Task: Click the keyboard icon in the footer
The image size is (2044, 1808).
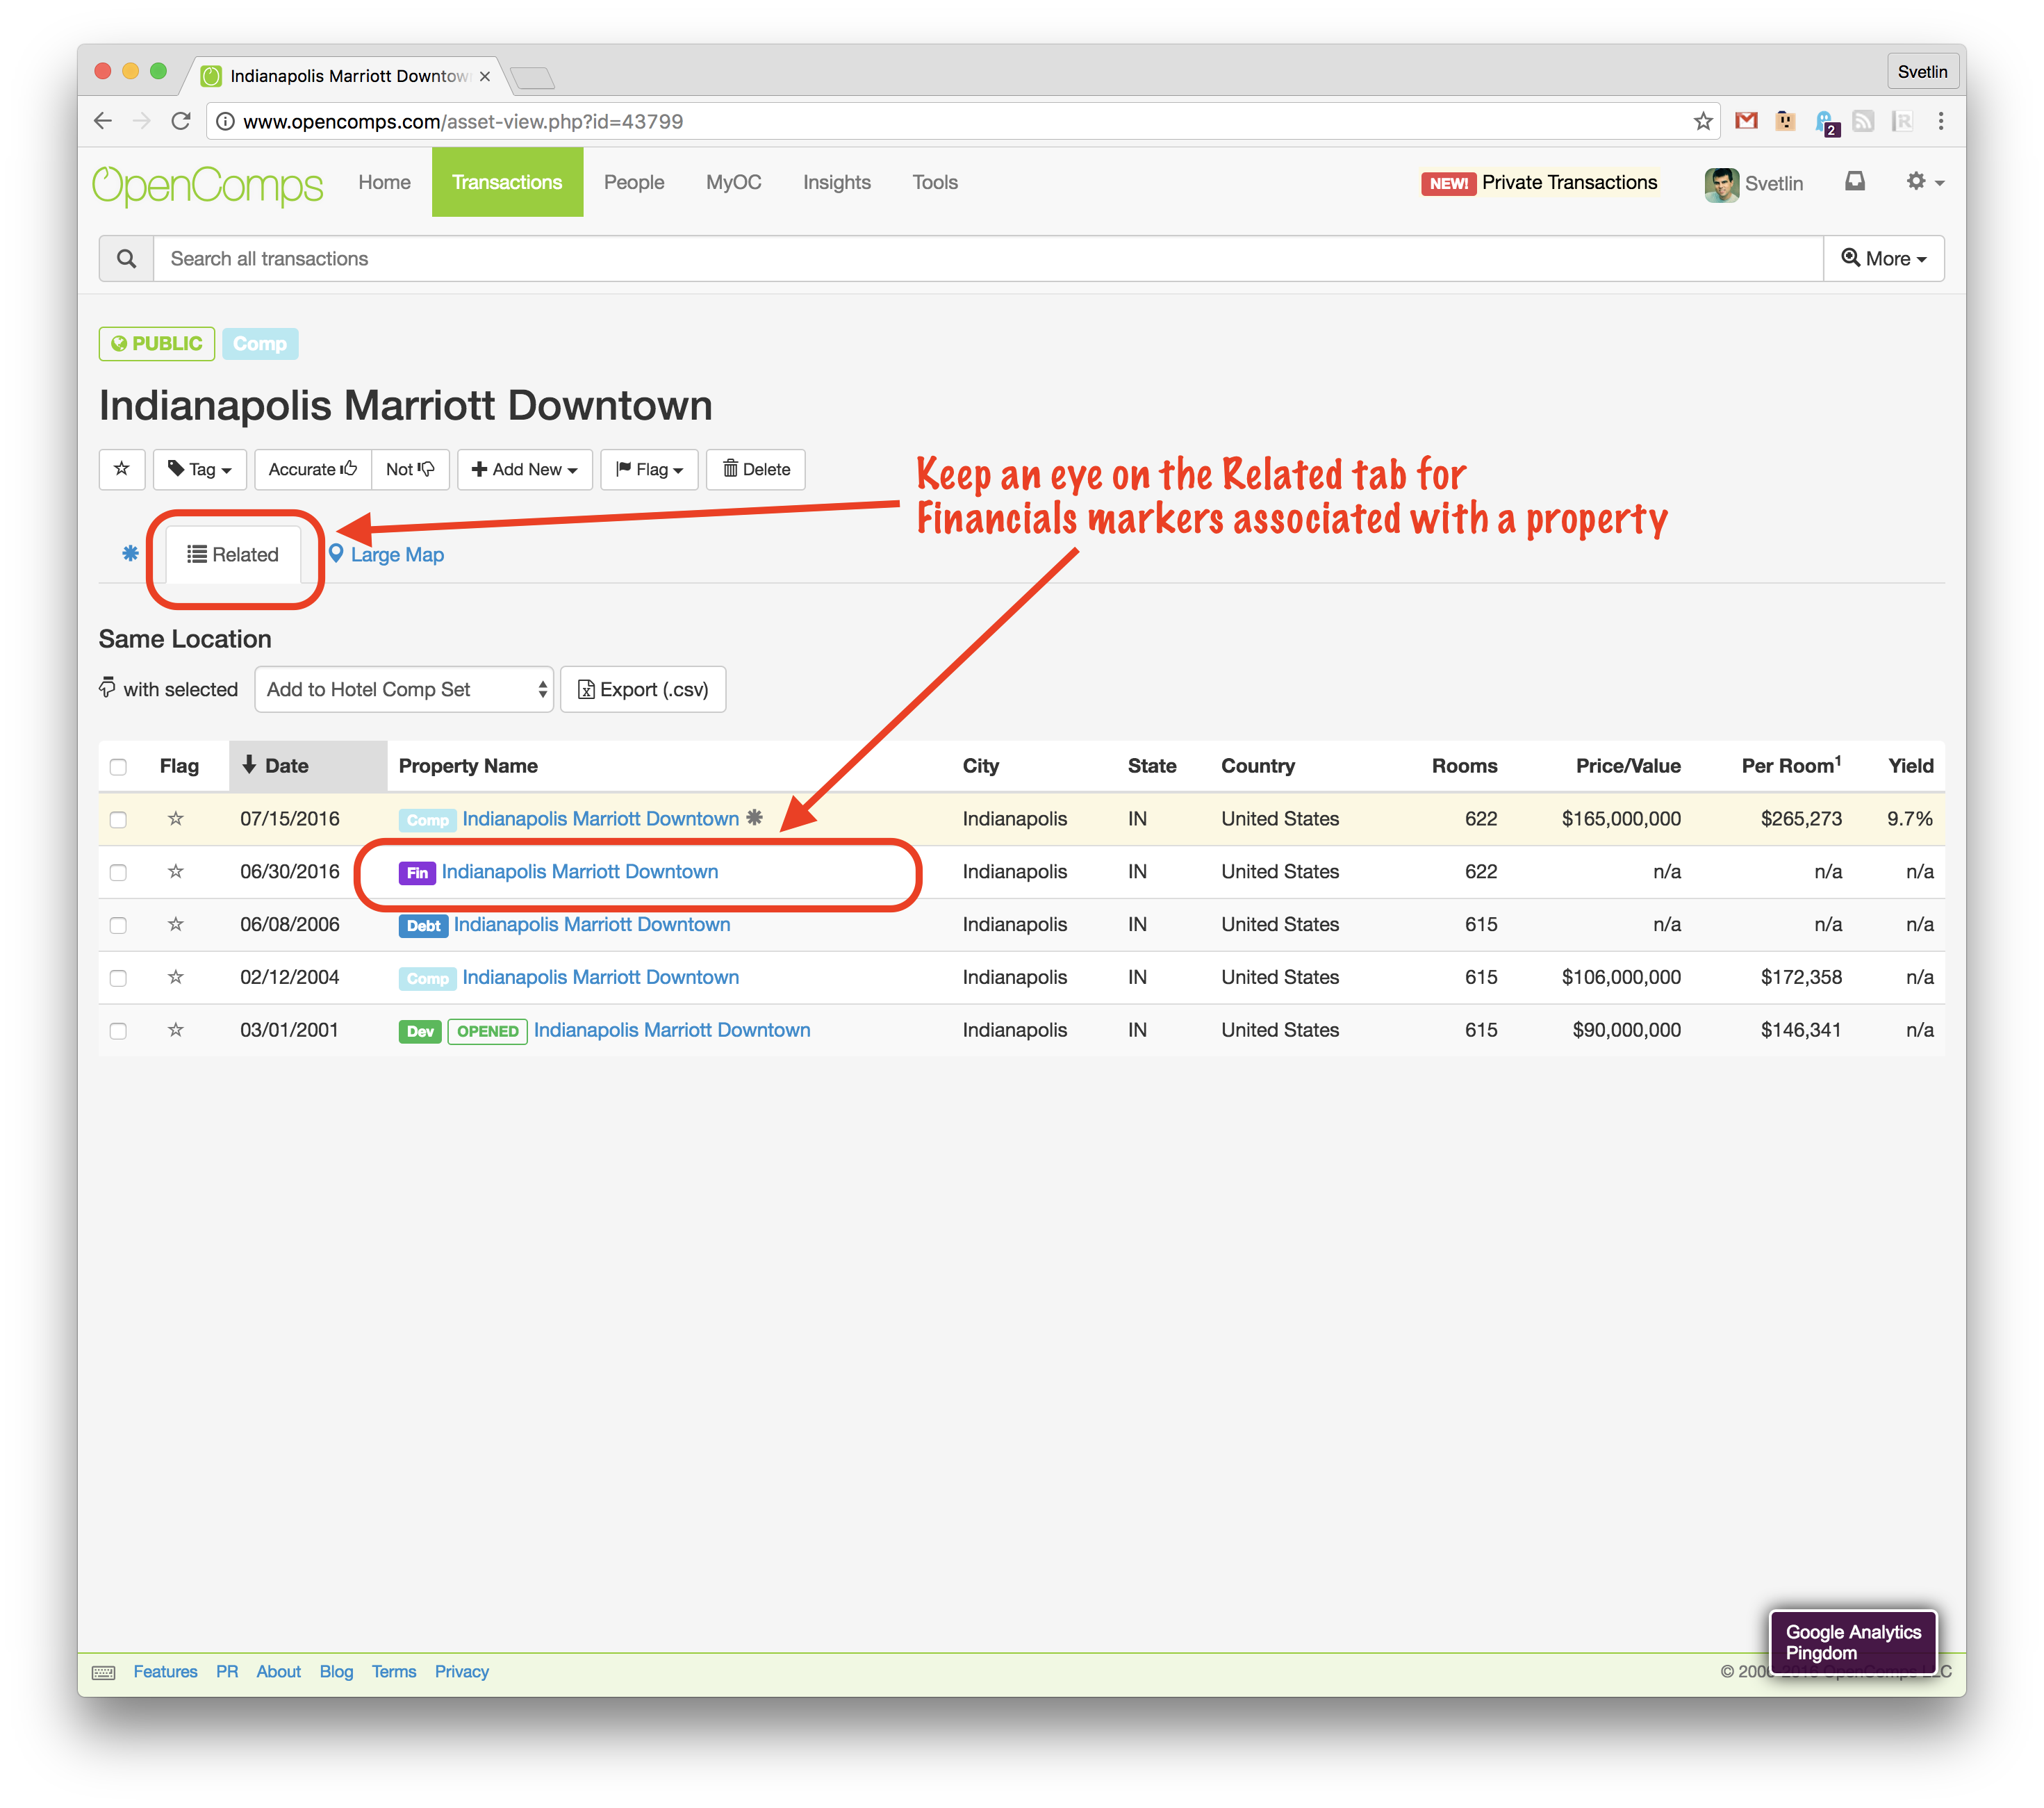Action: (x=104, y=1672)
